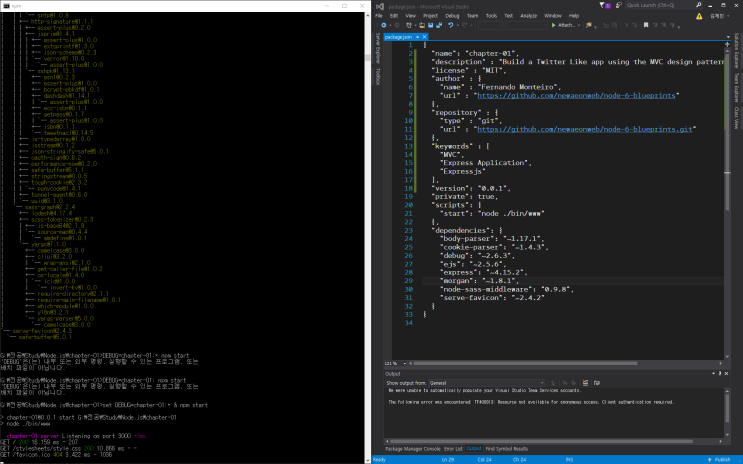This screenshot has width=743, height=464.
Task: Open the Show output from General dropdown
Action: [487, 383]
